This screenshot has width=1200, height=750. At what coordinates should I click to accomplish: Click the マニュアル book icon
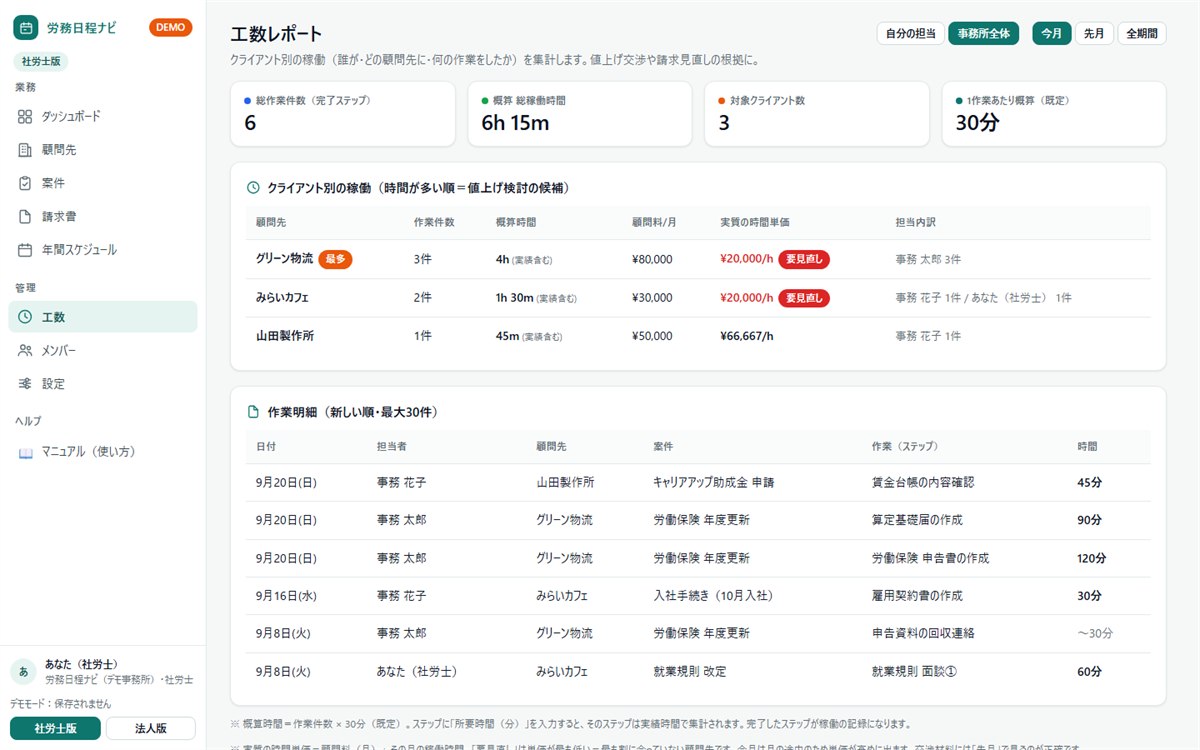26,452
